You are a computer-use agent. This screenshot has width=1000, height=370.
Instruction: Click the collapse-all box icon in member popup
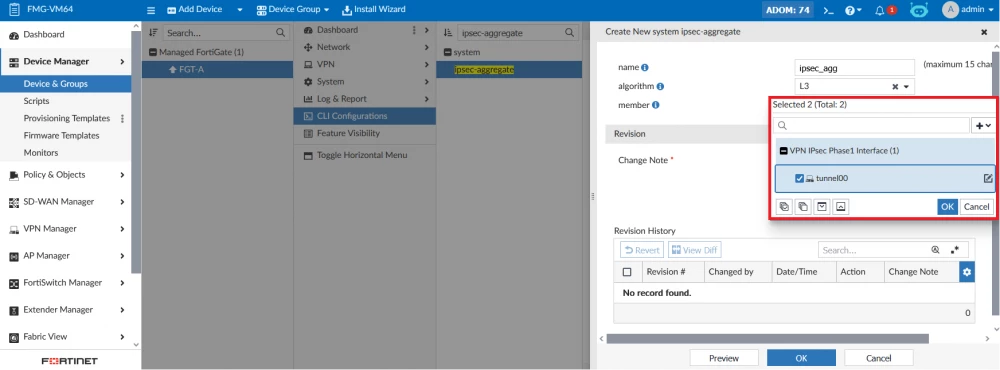pyautogui.click(x=841, y=206)
